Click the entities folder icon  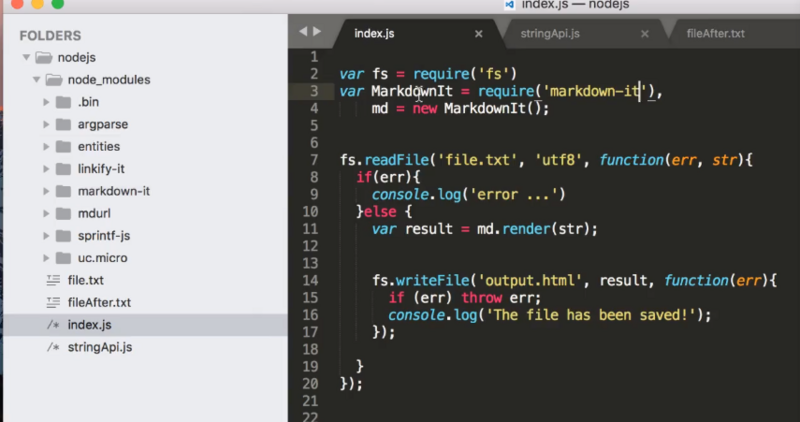[63, 146]
